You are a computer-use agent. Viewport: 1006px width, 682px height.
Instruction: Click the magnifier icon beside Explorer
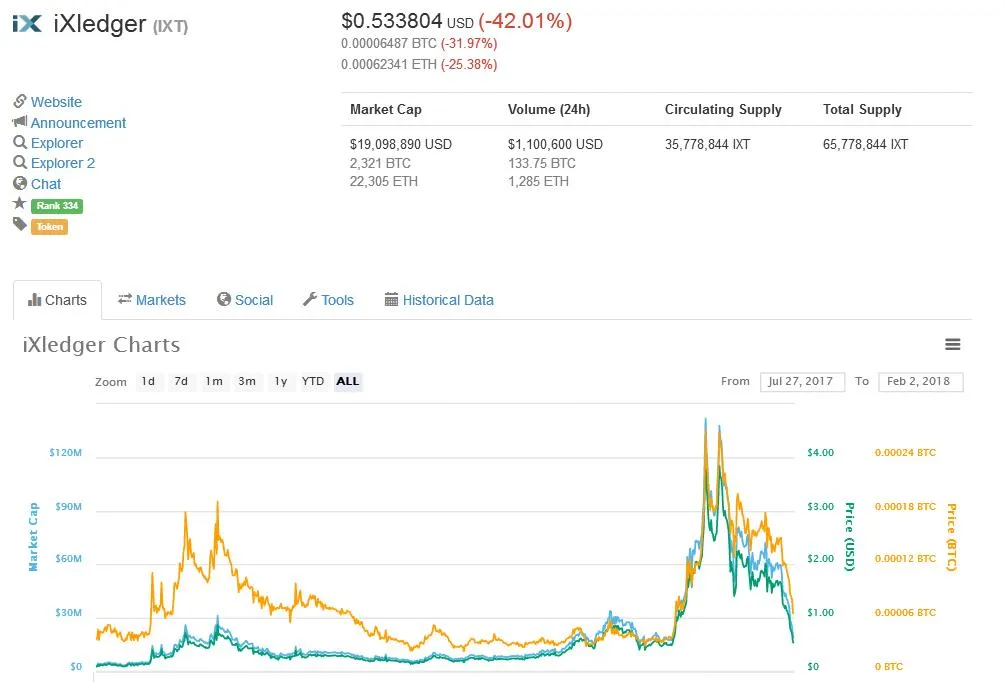20,142
